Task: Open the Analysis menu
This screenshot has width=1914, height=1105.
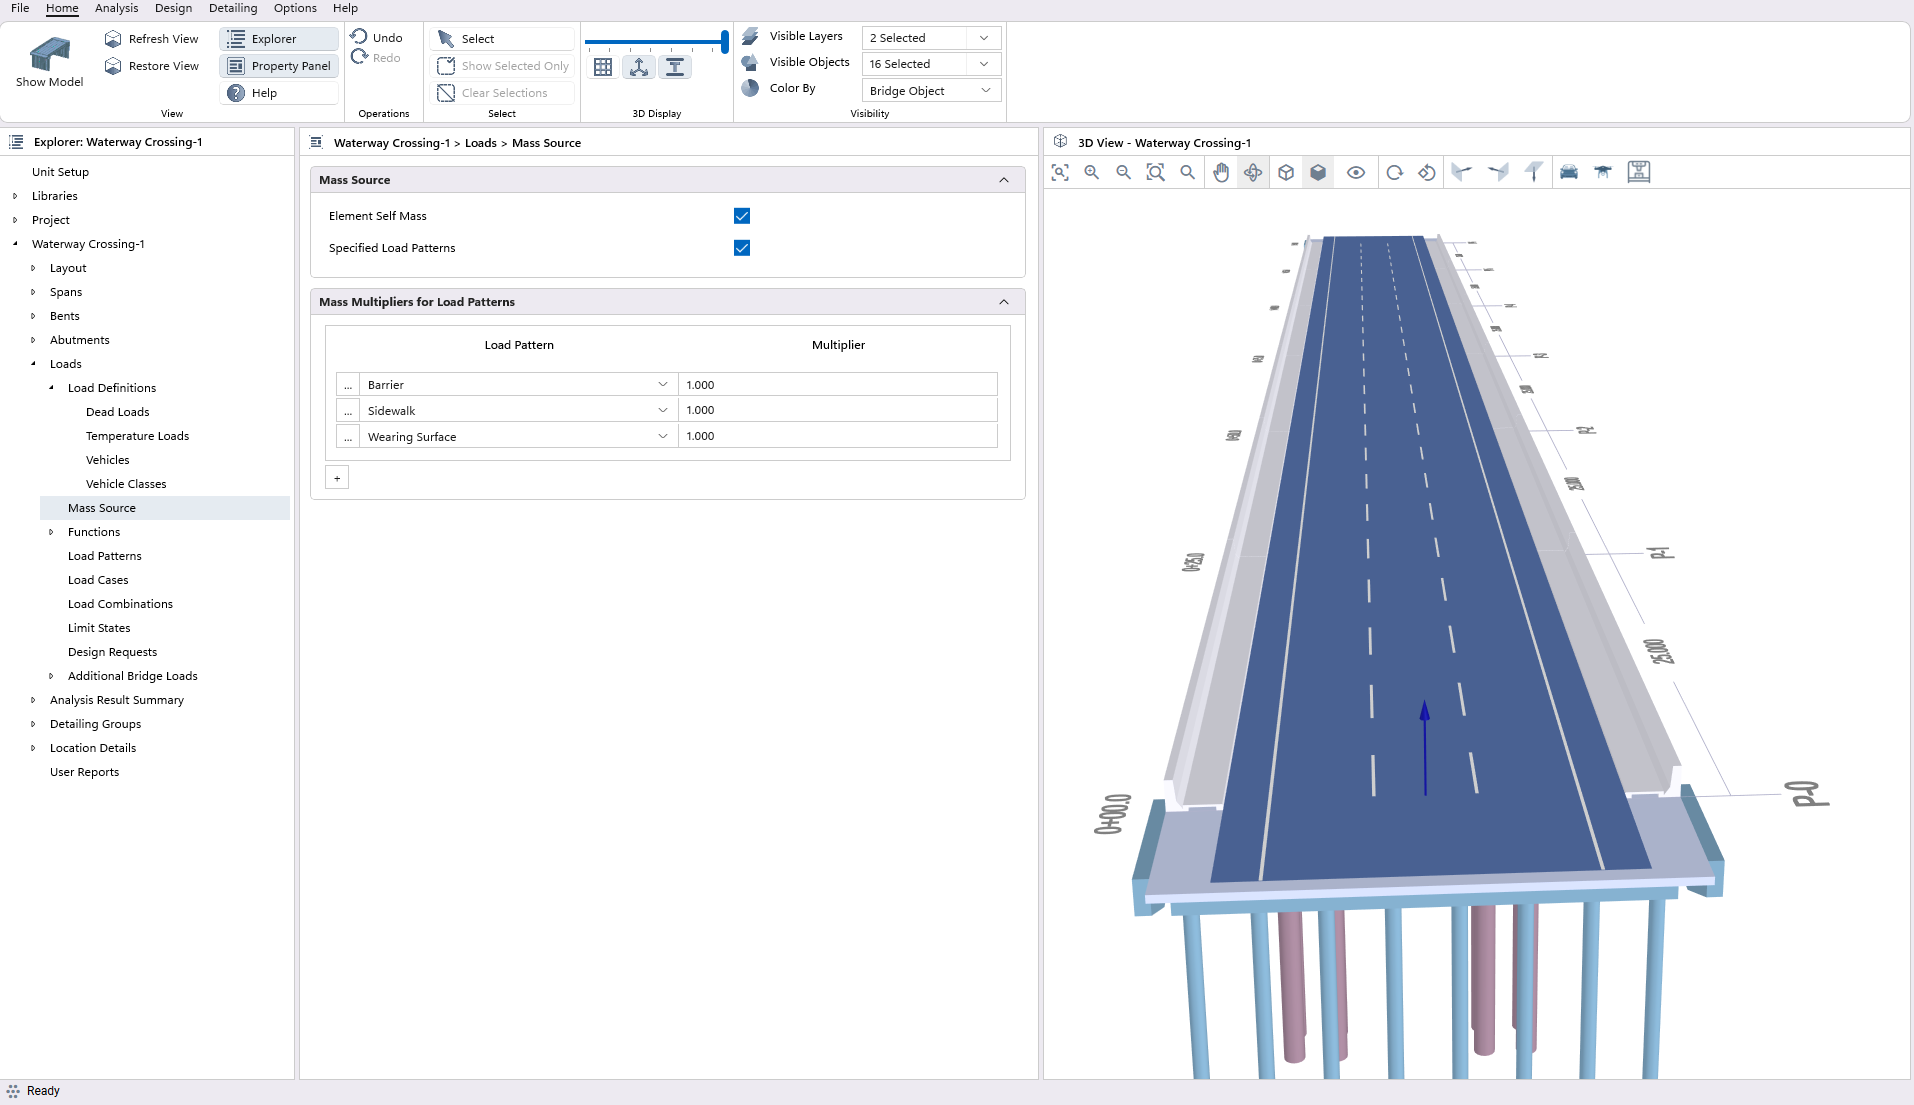Action: pyautogui.click(x=116, y=8)
